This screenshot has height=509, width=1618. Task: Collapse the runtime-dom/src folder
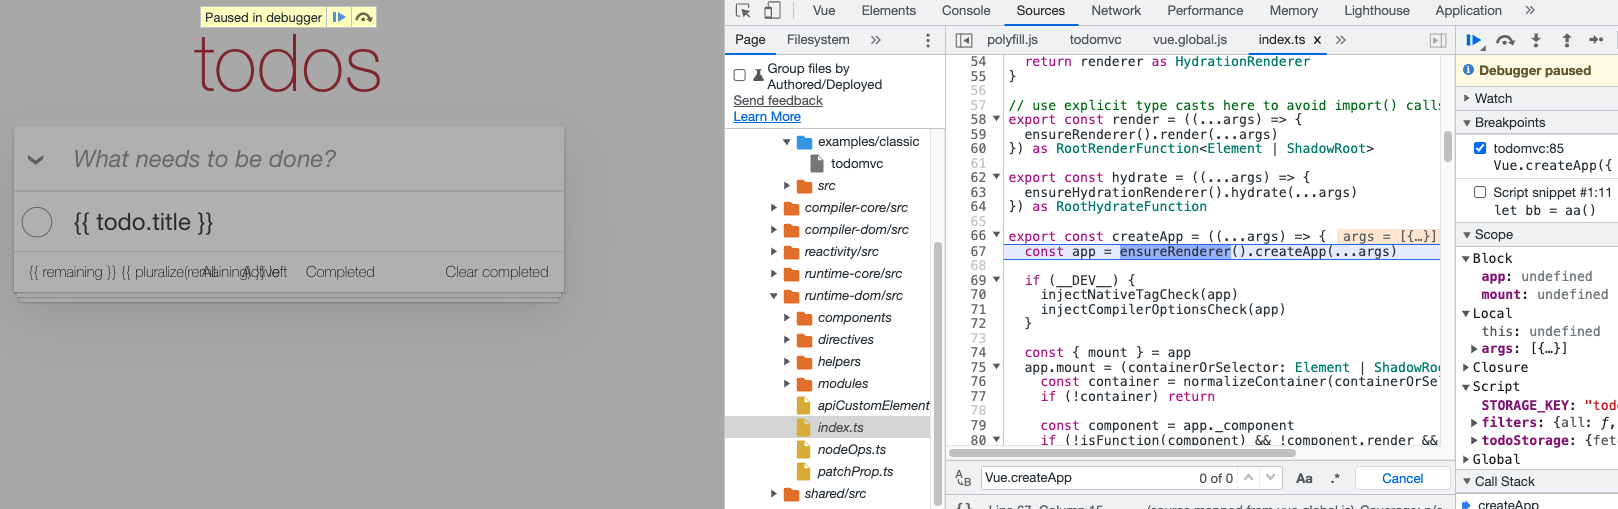[774, 296]
